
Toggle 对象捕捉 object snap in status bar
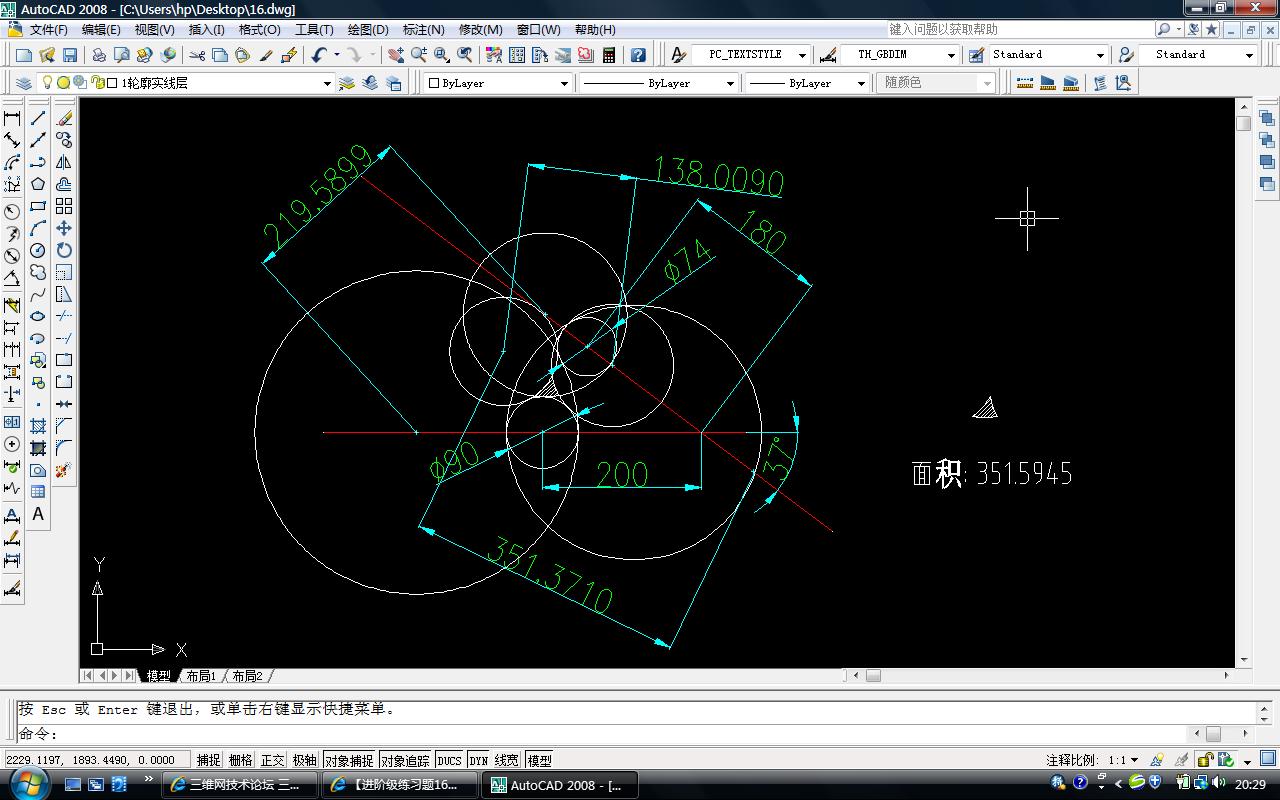349,760
